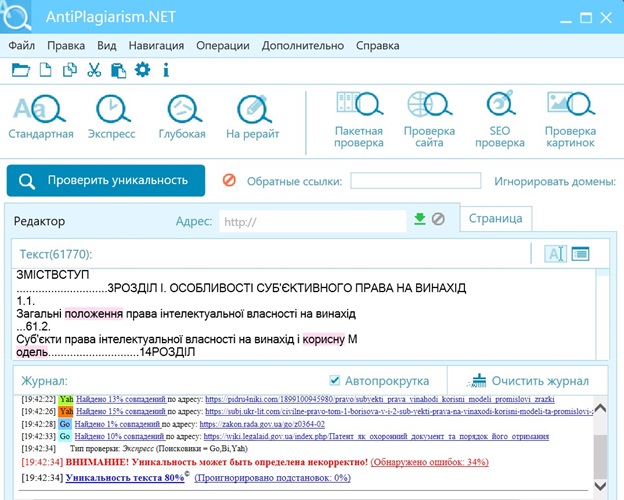Open the zakon.rada.gov.ua result link

pos(262,424)
